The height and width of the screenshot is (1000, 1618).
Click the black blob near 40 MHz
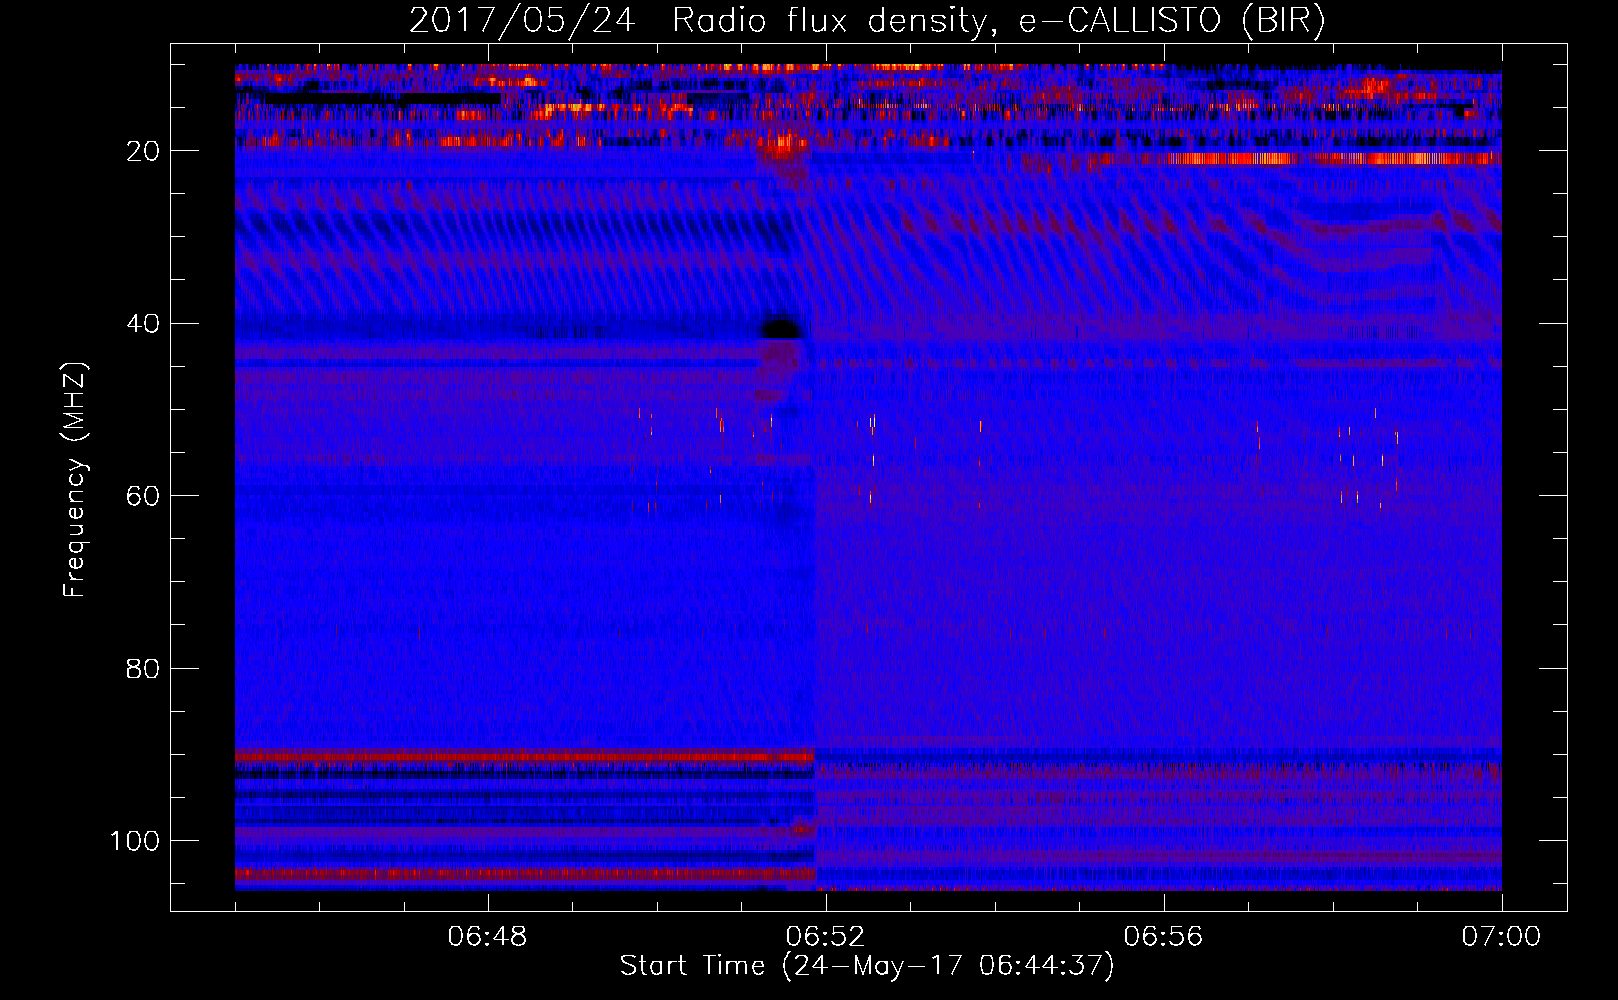coord(782,327)
